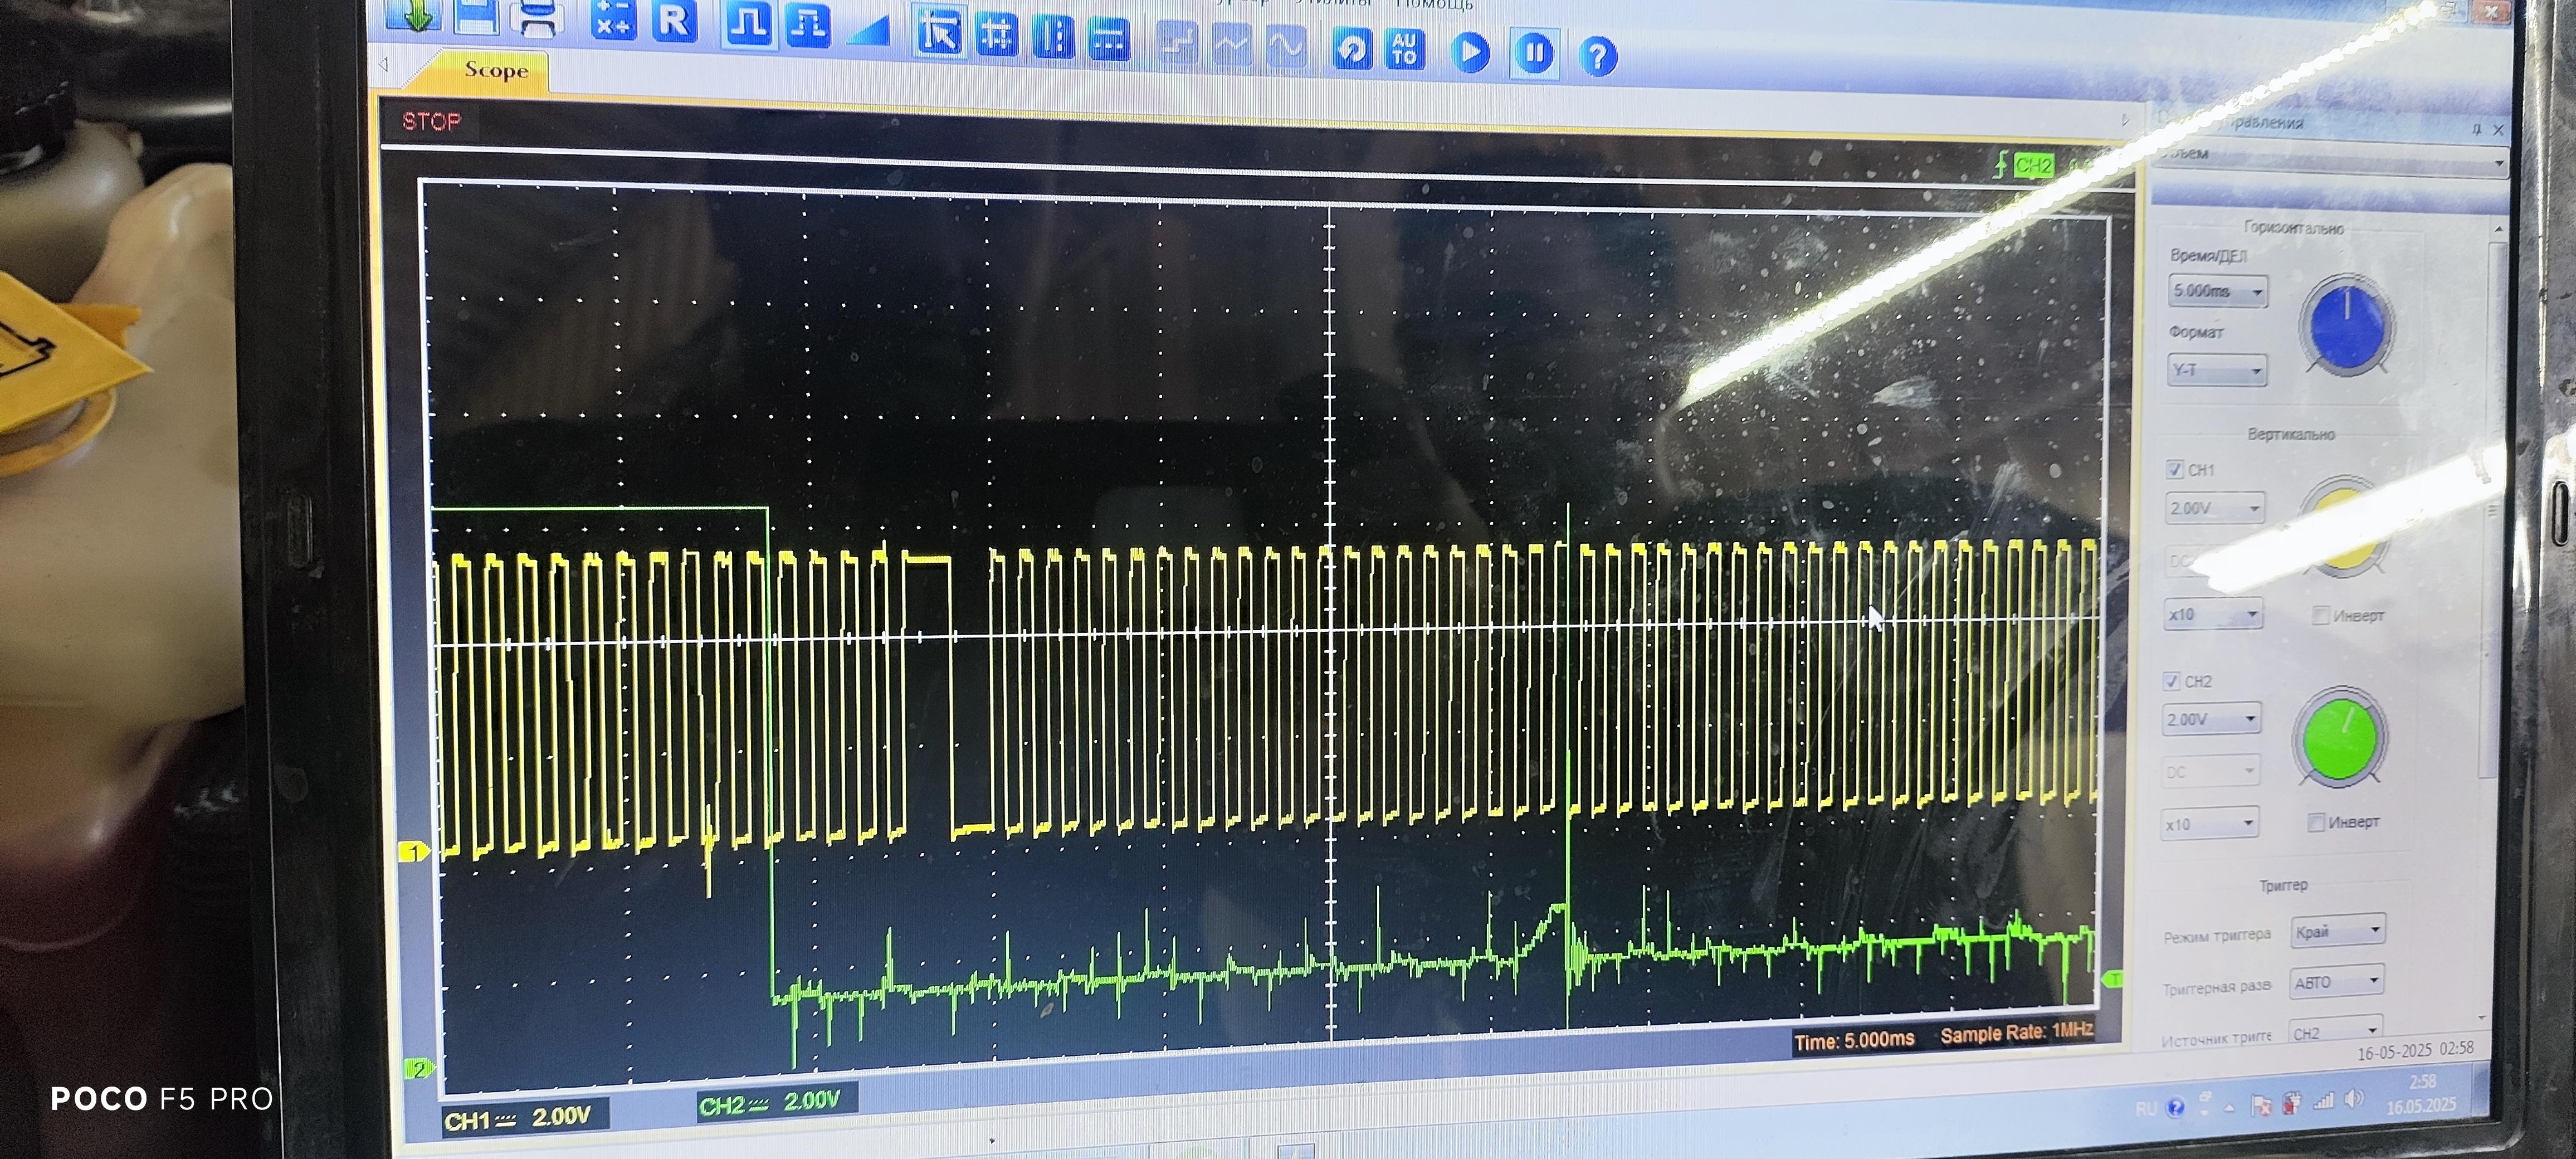The height and width of the screenshot is (1159, 2576).
Task: Open help with question mark icon
Action: pos(1598,57)
